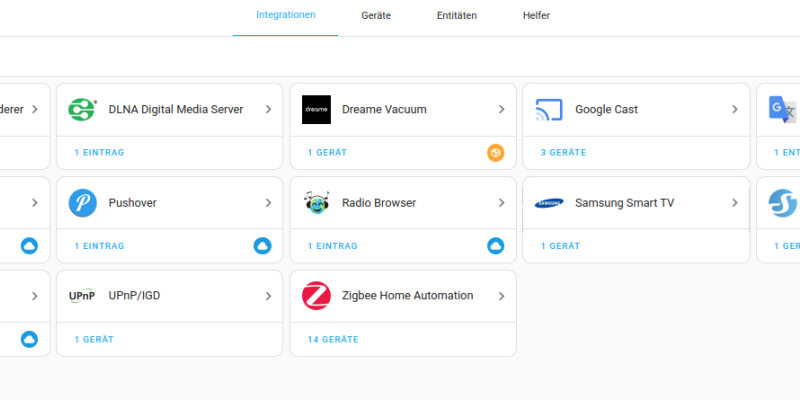Click the Radio Browser icon

[316, 203]
